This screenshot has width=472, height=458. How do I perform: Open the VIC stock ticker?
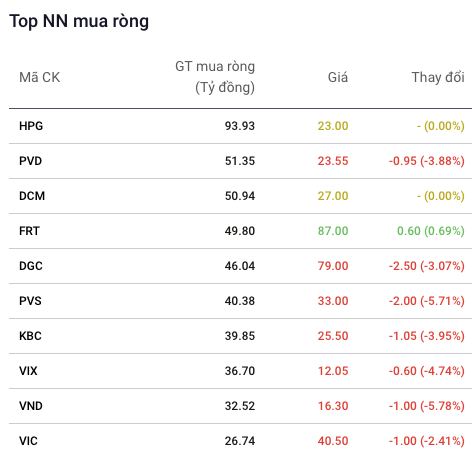tap(28, 441)
